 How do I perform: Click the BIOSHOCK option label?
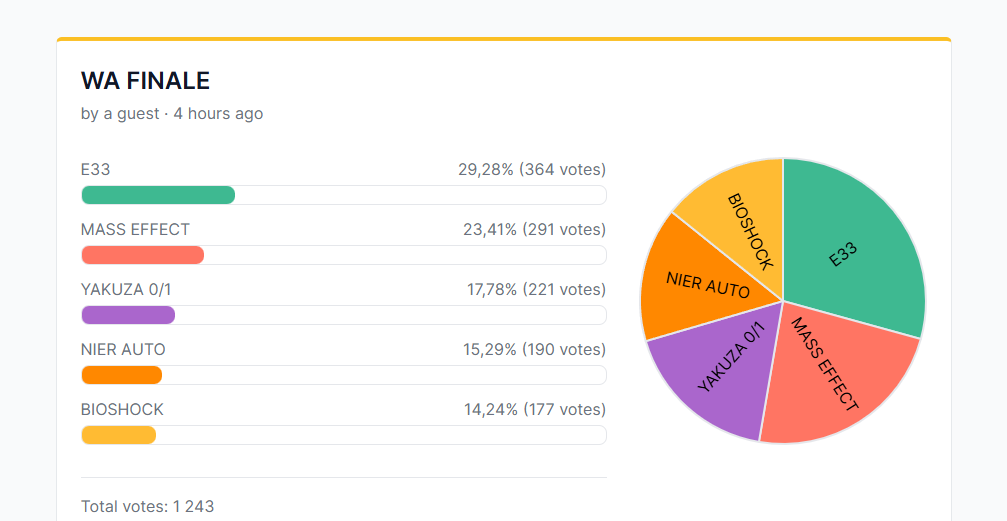tap(123, 409)
